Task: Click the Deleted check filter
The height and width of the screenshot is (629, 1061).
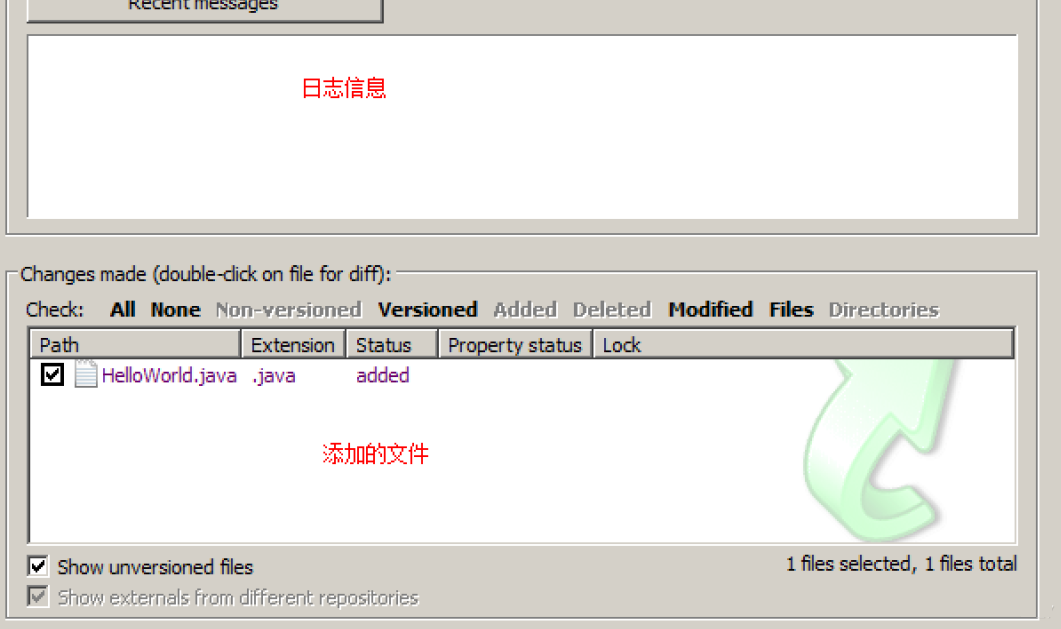Action: (x=612, y=310)
